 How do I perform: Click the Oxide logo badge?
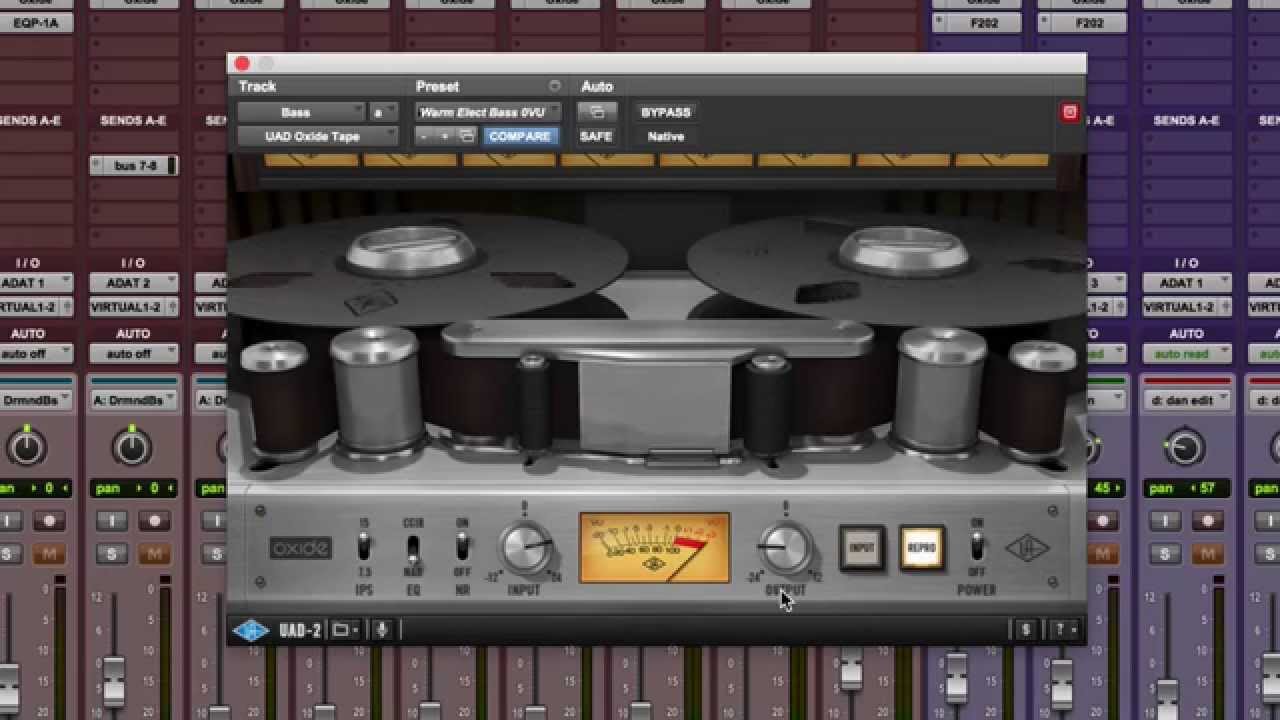300,548
